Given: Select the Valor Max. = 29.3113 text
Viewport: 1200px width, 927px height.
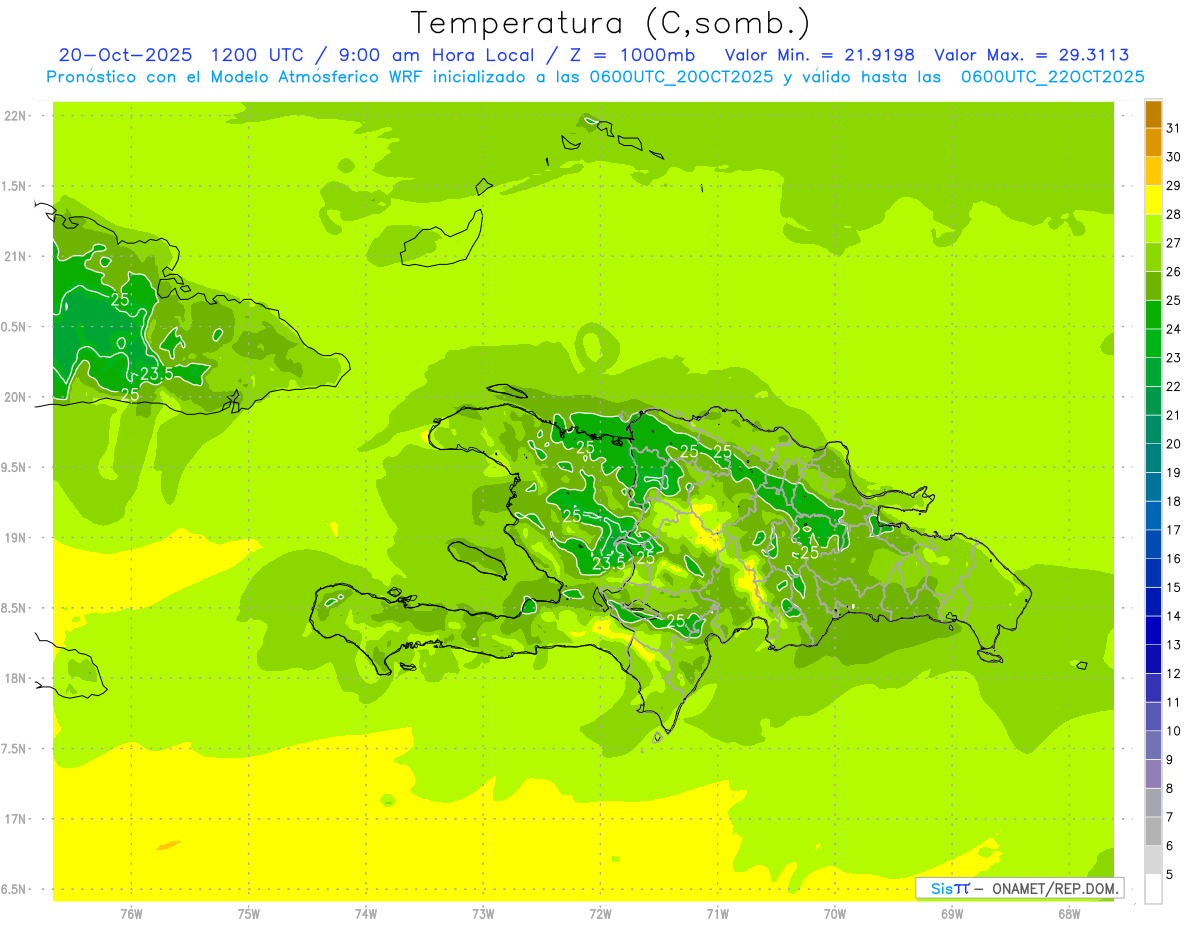Looking at the screenshot, I should tap(1031, 55).
